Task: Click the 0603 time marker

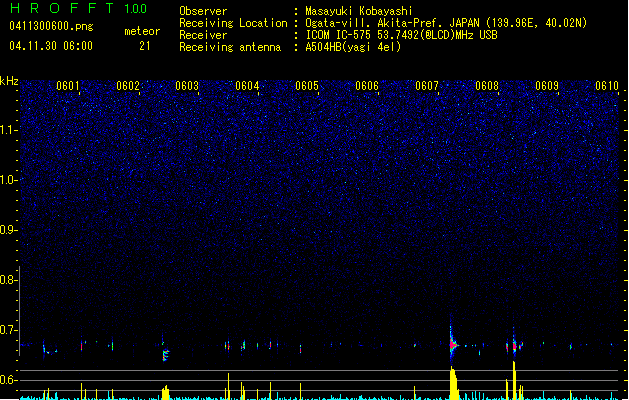Action: click(x=187, y=86)
